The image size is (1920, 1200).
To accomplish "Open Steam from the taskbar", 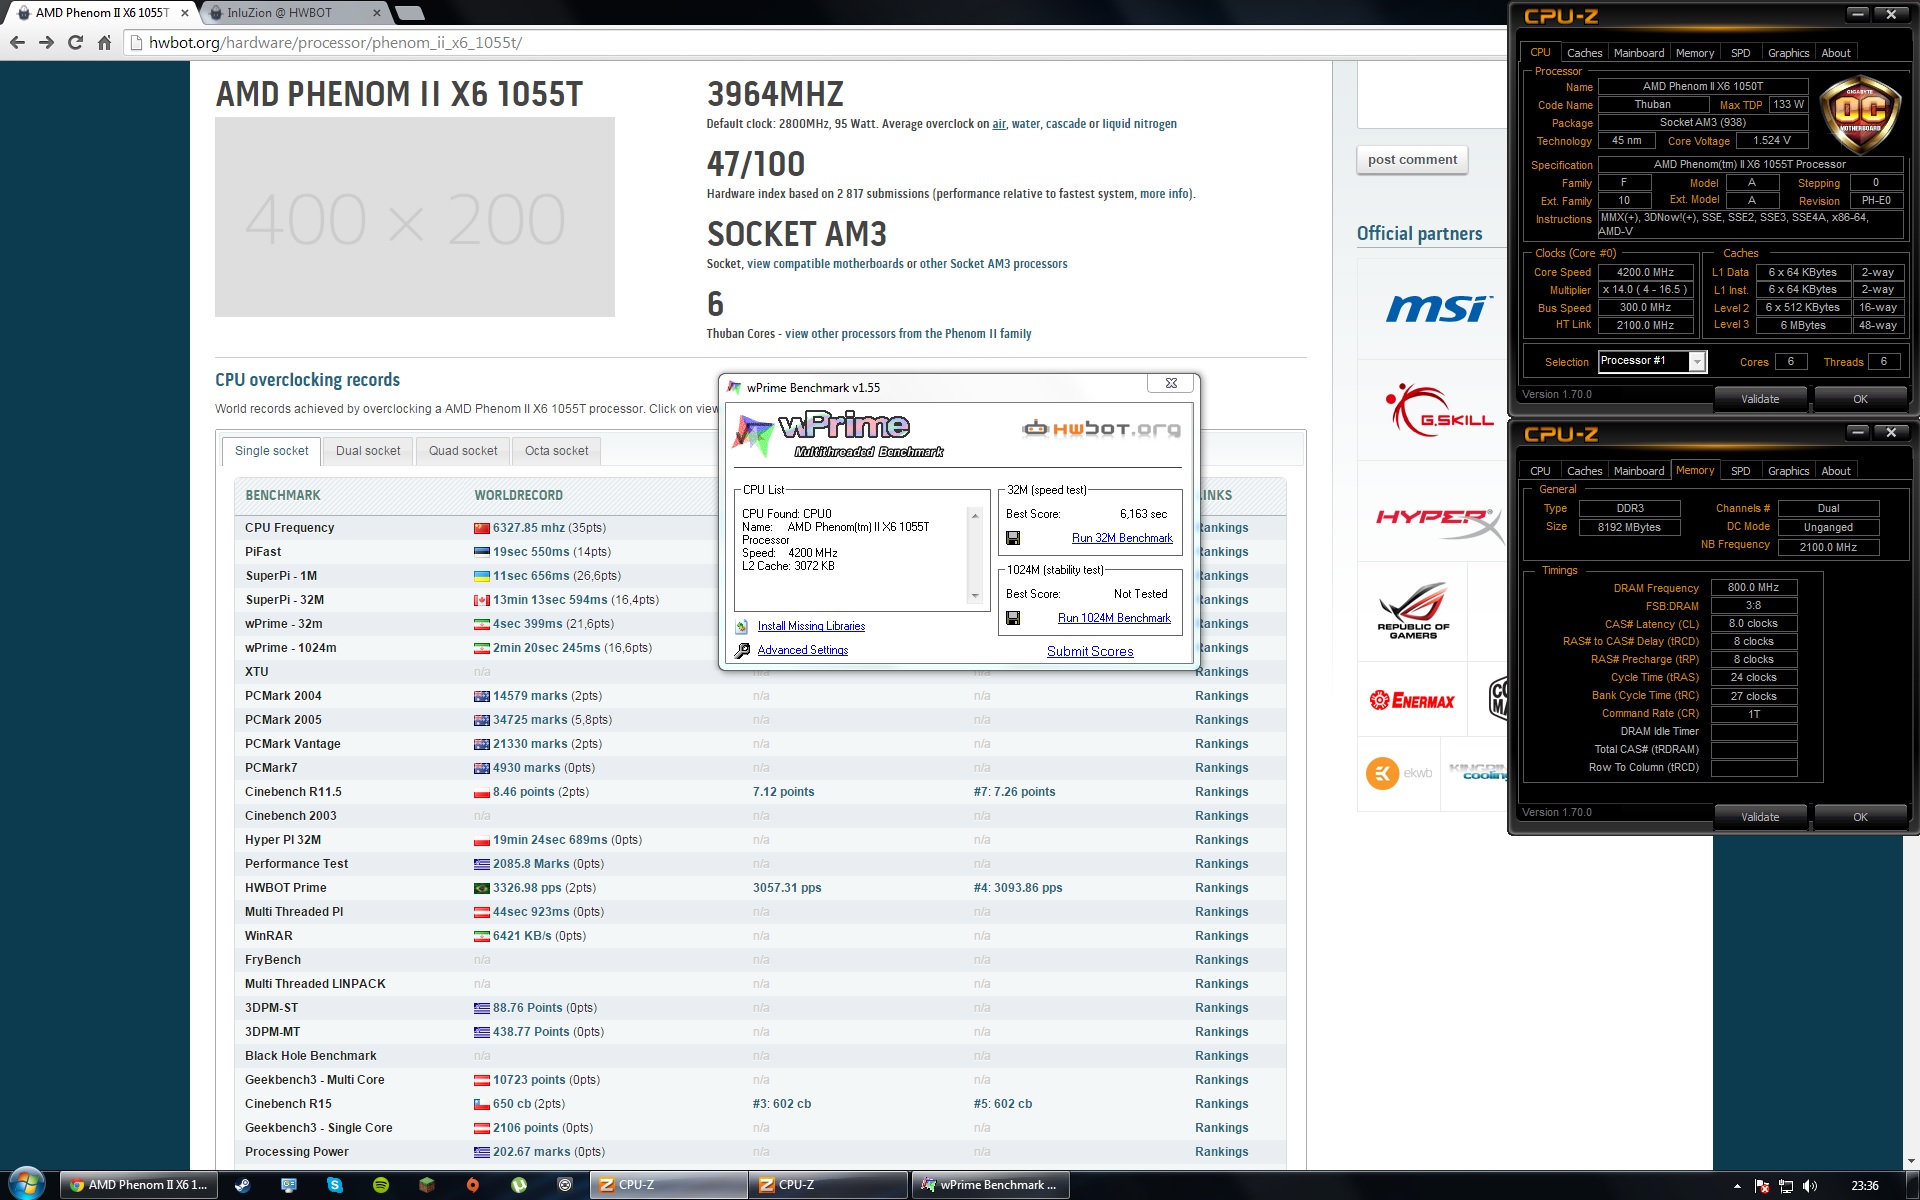I will 242,1185.
